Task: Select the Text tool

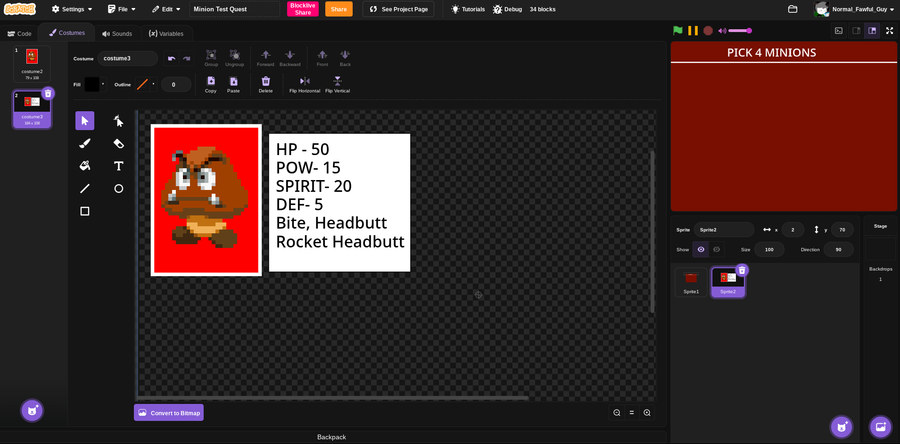Action: pos(119,166)
